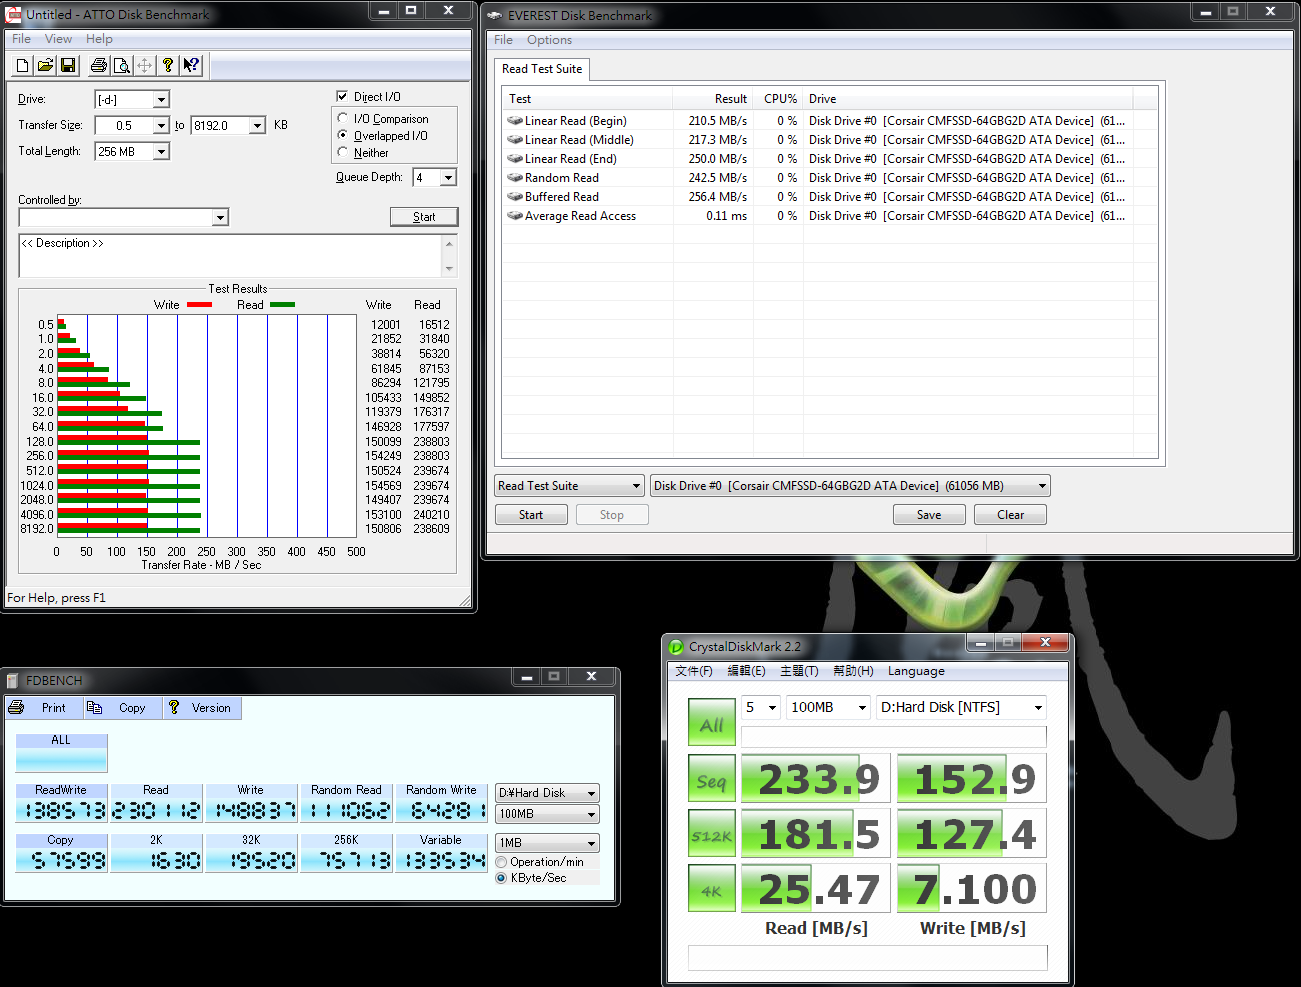Viewport: 1301px width, 987px height.
Task: Open View menu in ATTO Disk Benchmark
Action: (x=58, y=39)
